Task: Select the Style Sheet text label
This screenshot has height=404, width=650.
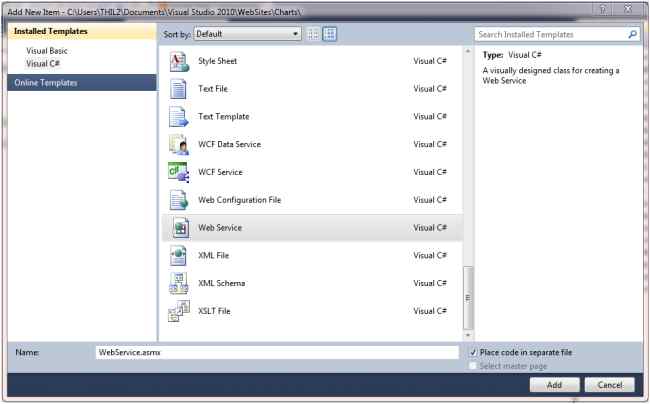Action: pos(218,61)
